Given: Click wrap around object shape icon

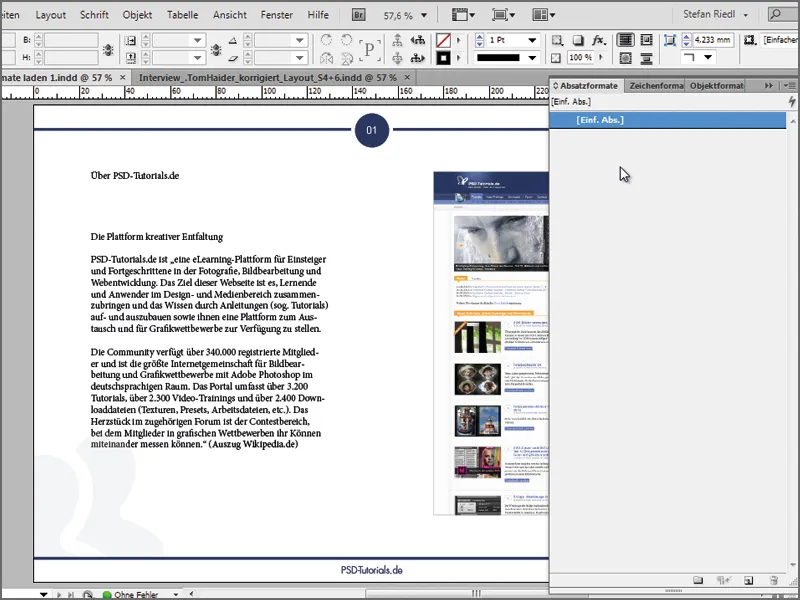Looking at the screenshot, I should (x=626, y=58).
